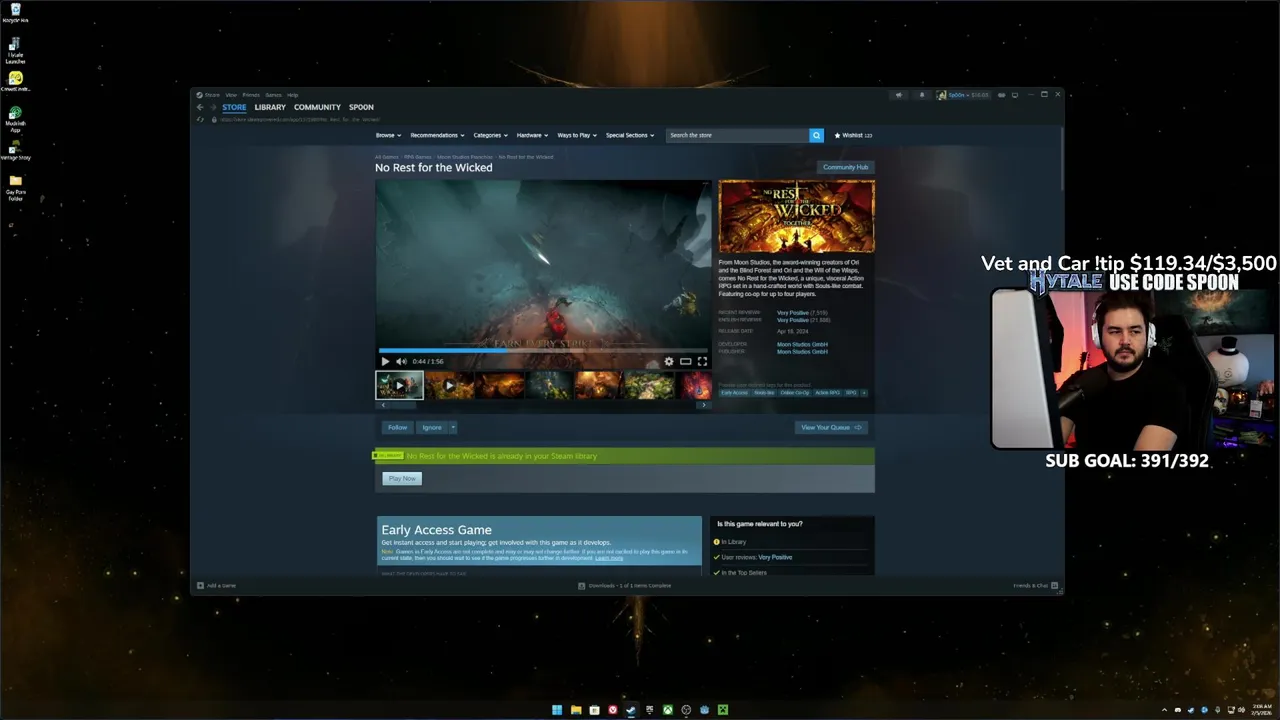Click the Steam taskbar icon
1280x720 pixels.
(631, 710)
